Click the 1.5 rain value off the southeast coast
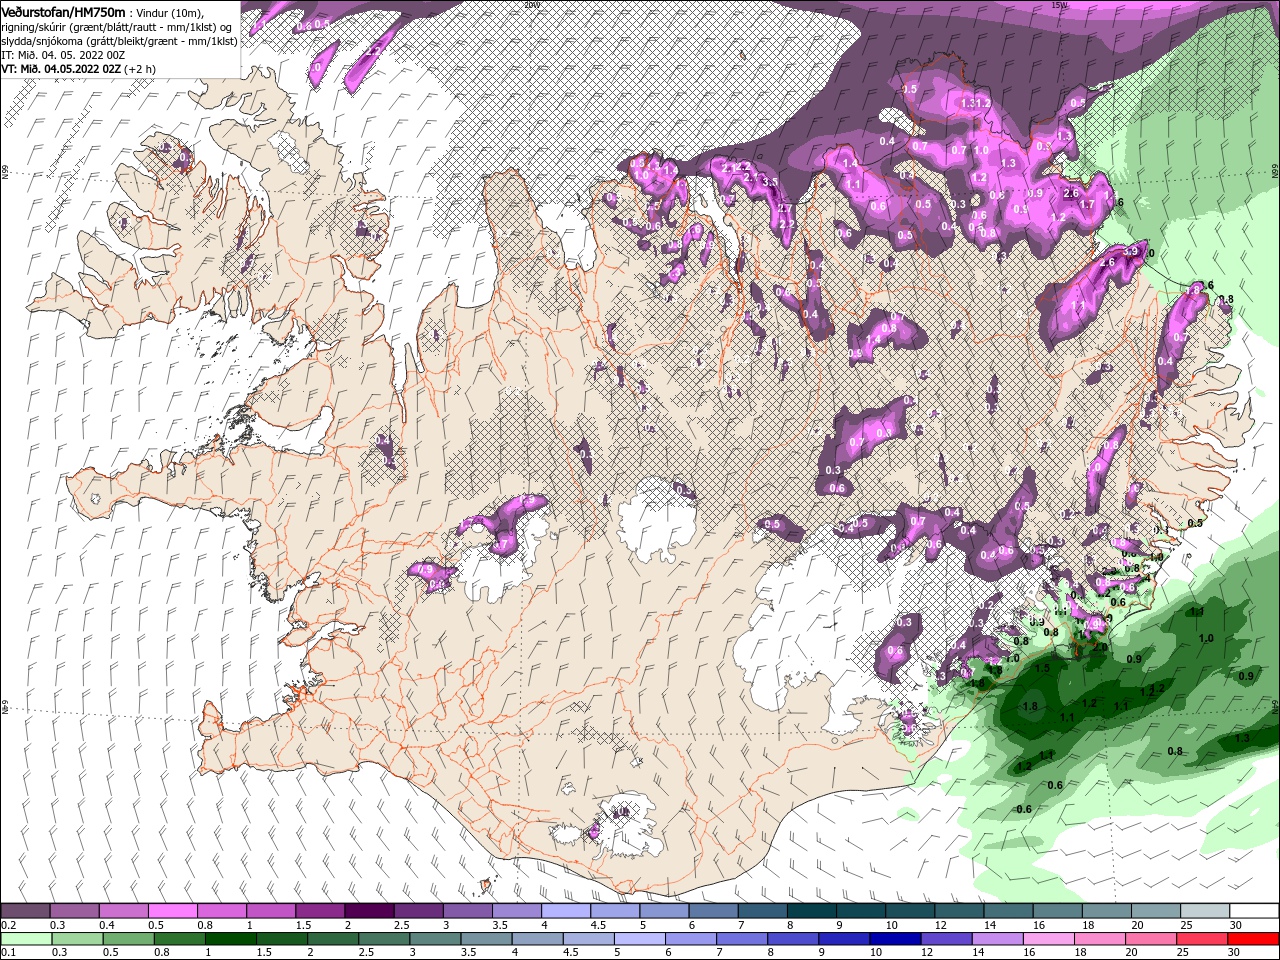Image resolution: width=1280 pixels, height=960 pixels. (1042, 668)
